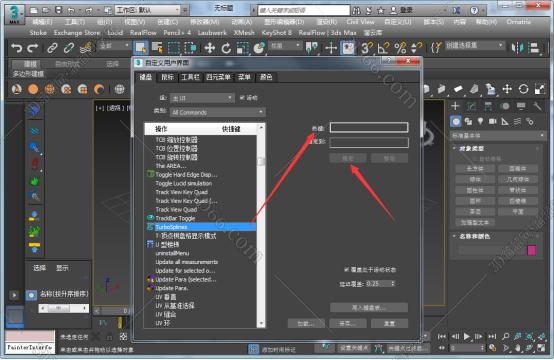Select the Move tool

210,48
